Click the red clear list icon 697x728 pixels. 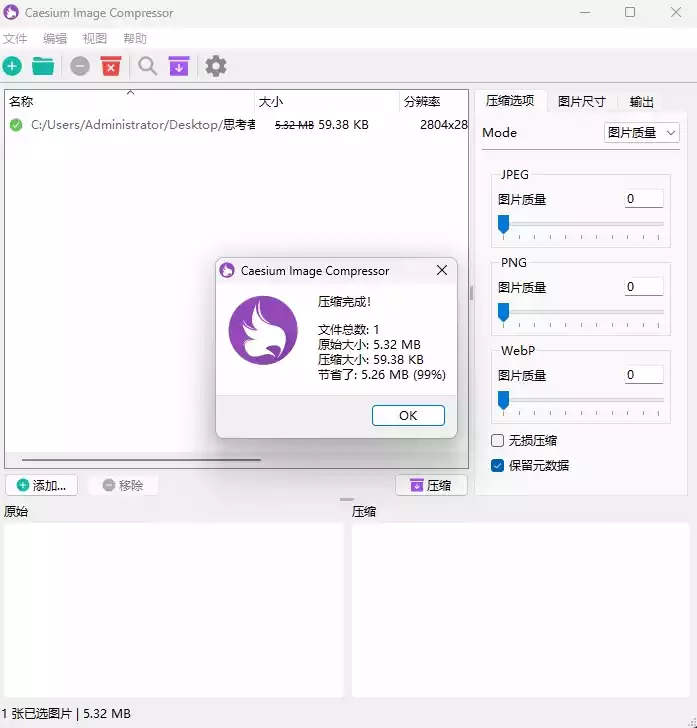(111, 67)
